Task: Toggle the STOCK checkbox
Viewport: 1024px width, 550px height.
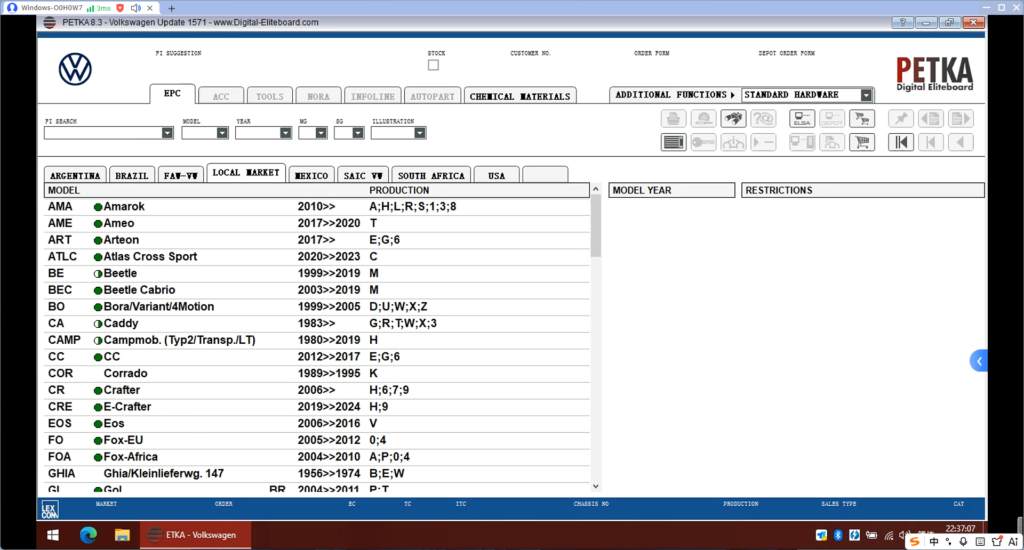Action: (x=433, y=65)
